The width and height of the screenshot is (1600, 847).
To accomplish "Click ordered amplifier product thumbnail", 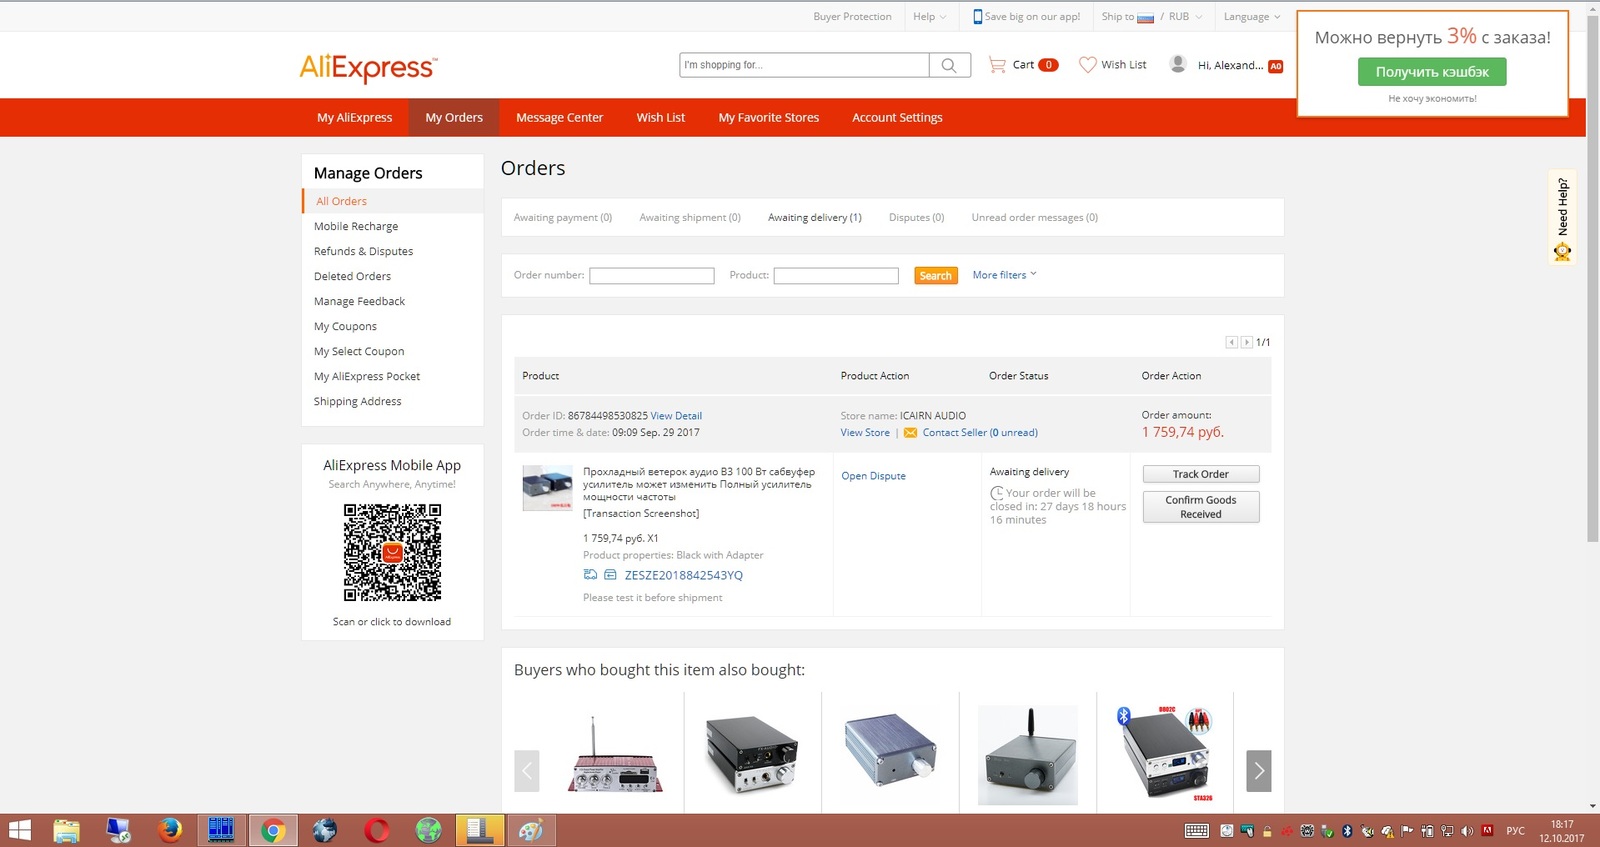I will pyautogui.click(x=548, y=488).
